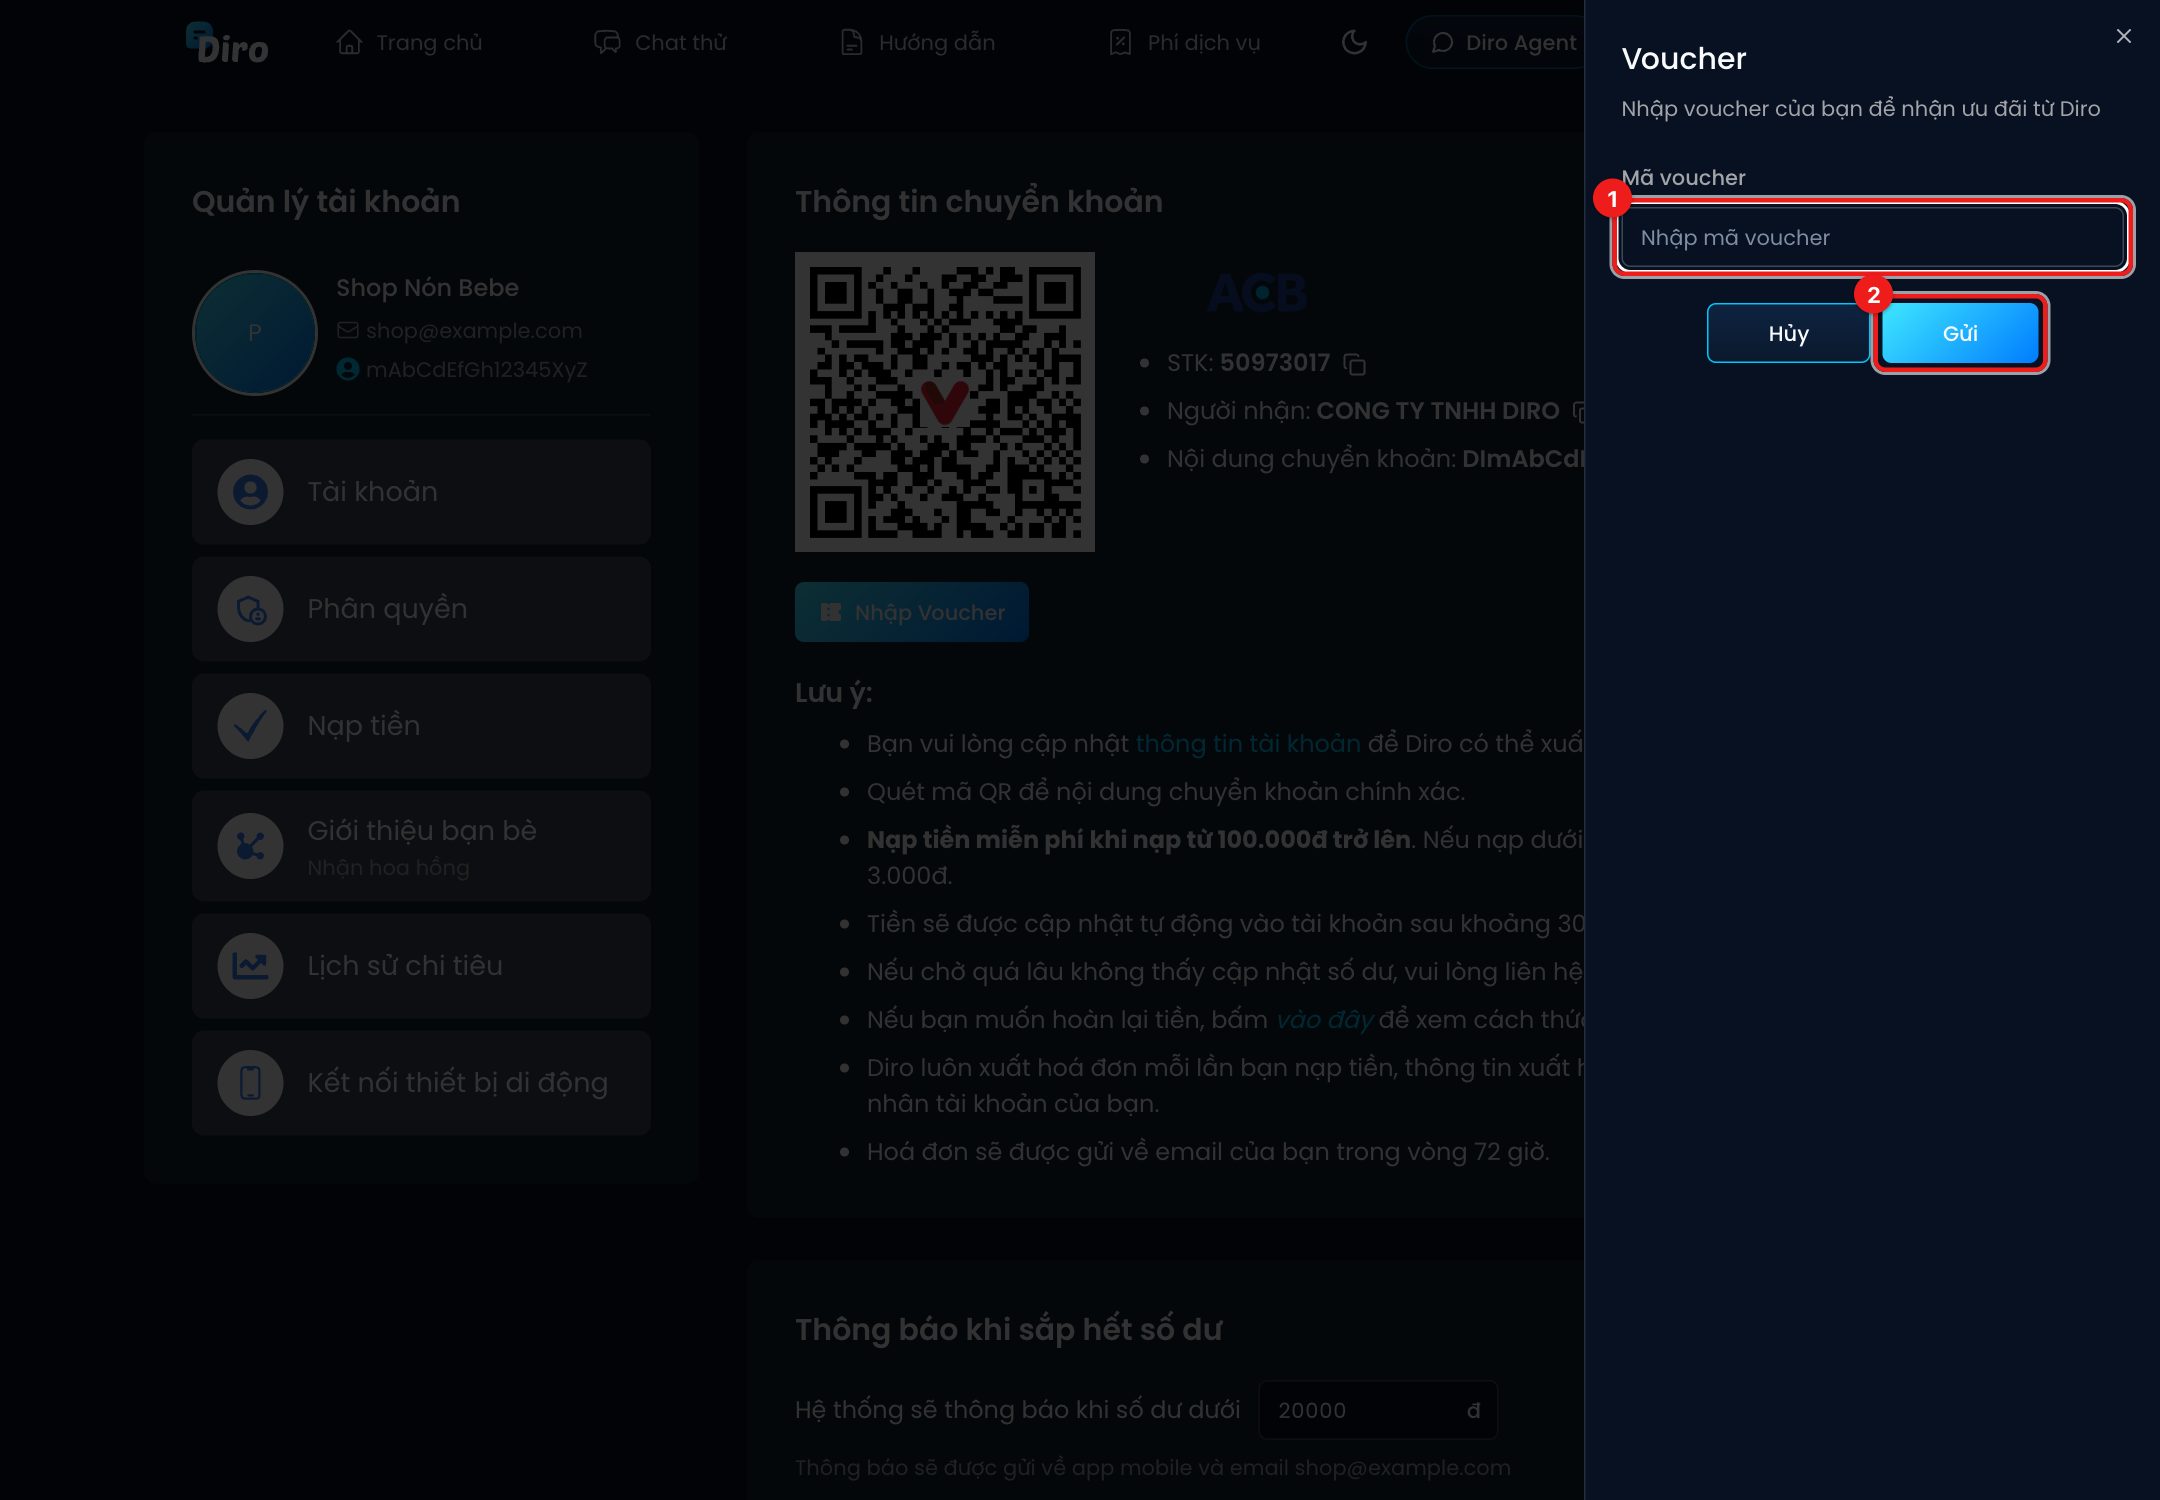The image size is (2160, 1500).
Task: Click the profile avatar P
Action: pyautogui.click(x=255, y=333)
